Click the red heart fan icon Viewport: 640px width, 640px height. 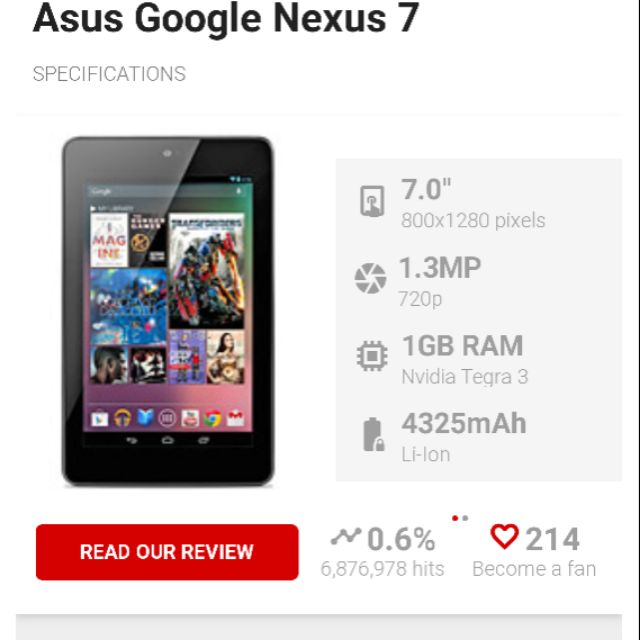tap(504, 536)
